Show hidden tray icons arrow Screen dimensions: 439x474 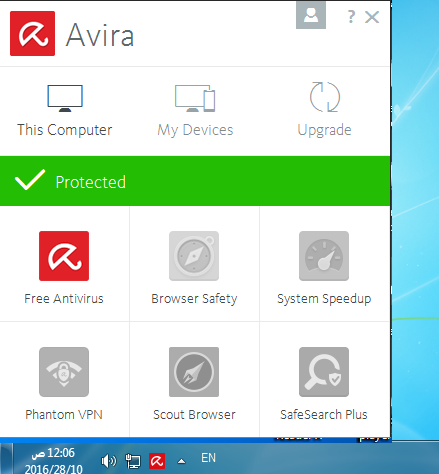[181, 461]
